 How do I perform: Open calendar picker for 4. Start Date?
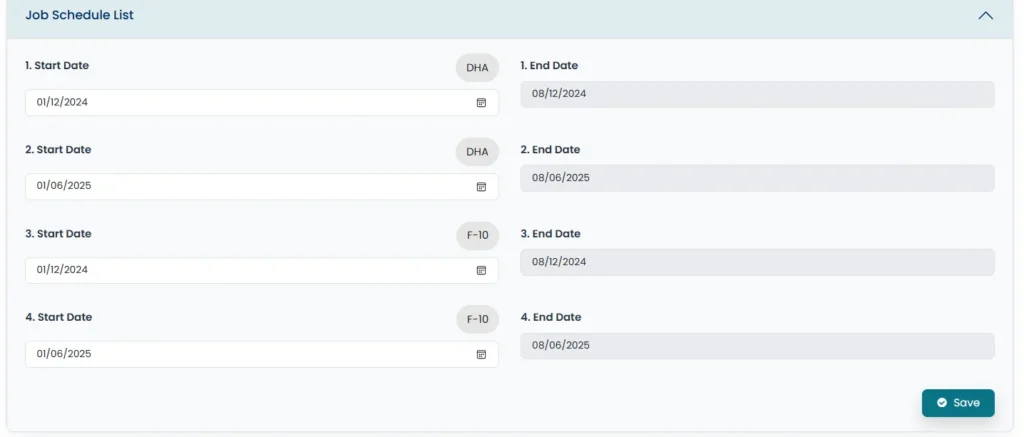[481, 355]
